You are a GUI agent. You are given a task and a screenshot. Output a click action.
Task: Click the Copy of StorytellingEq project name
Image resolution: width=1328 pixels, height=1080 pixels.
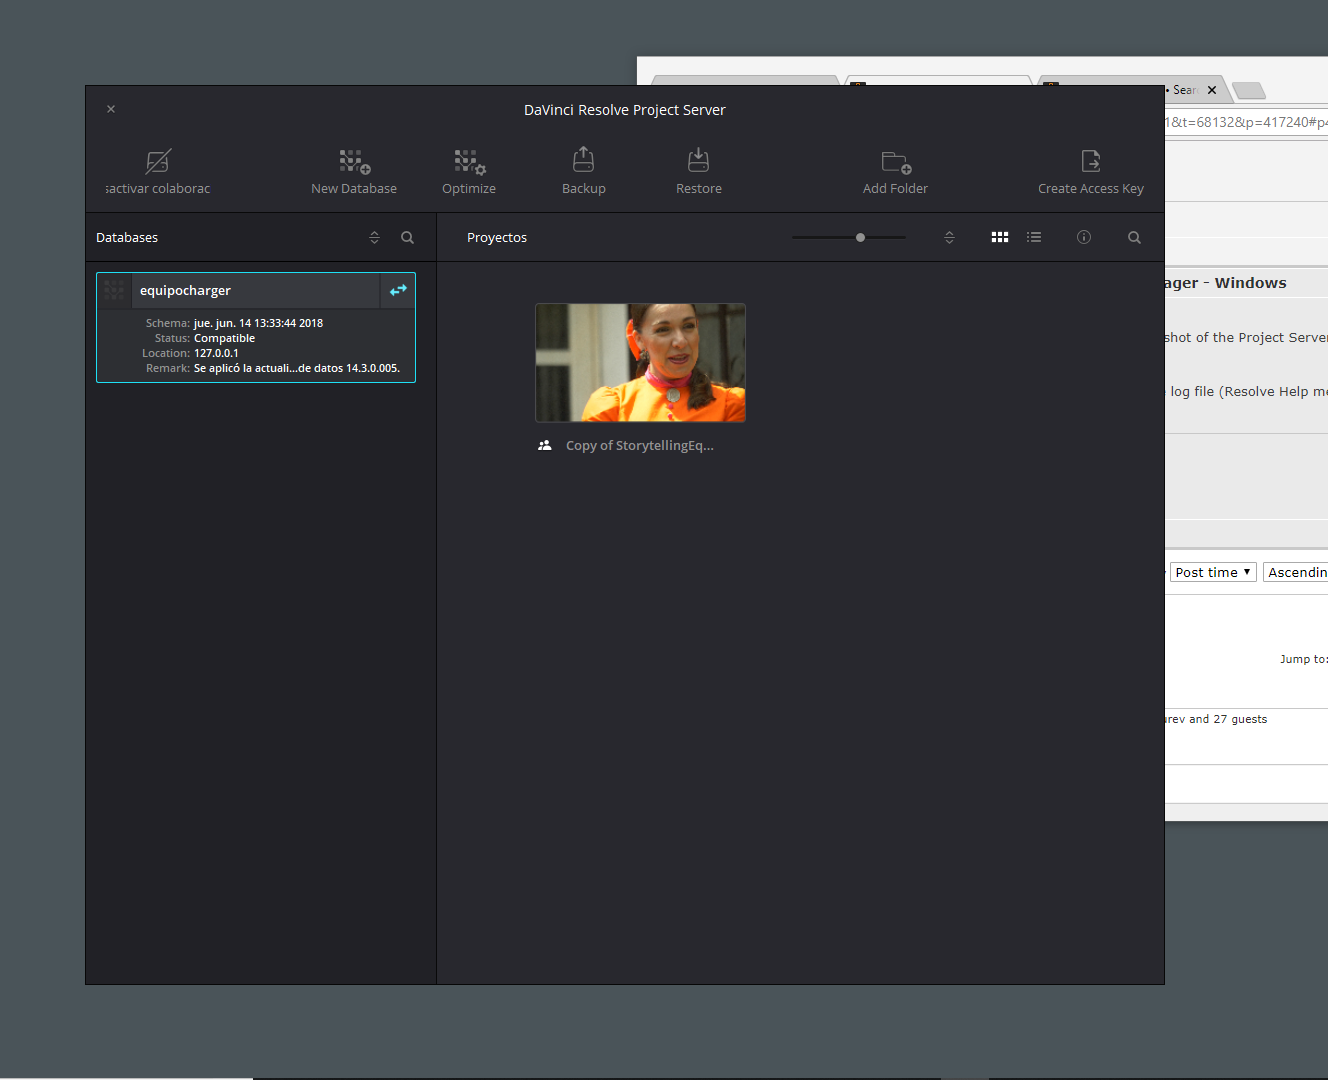pos(640,446)
